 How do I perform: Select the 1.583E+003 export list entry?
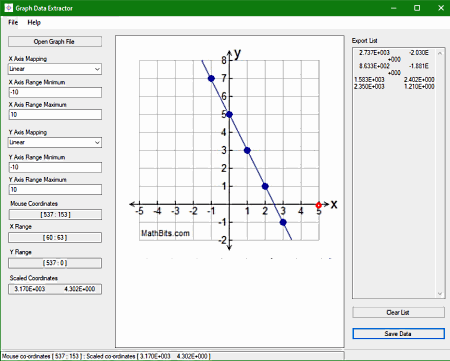click(x=394, y=80)
